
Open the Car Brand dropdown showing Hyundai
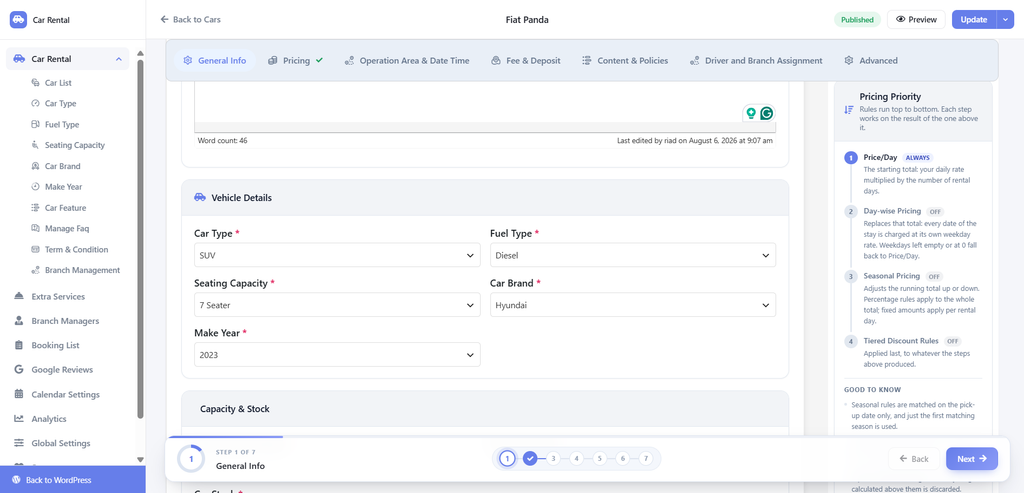[x=633, y=305]
